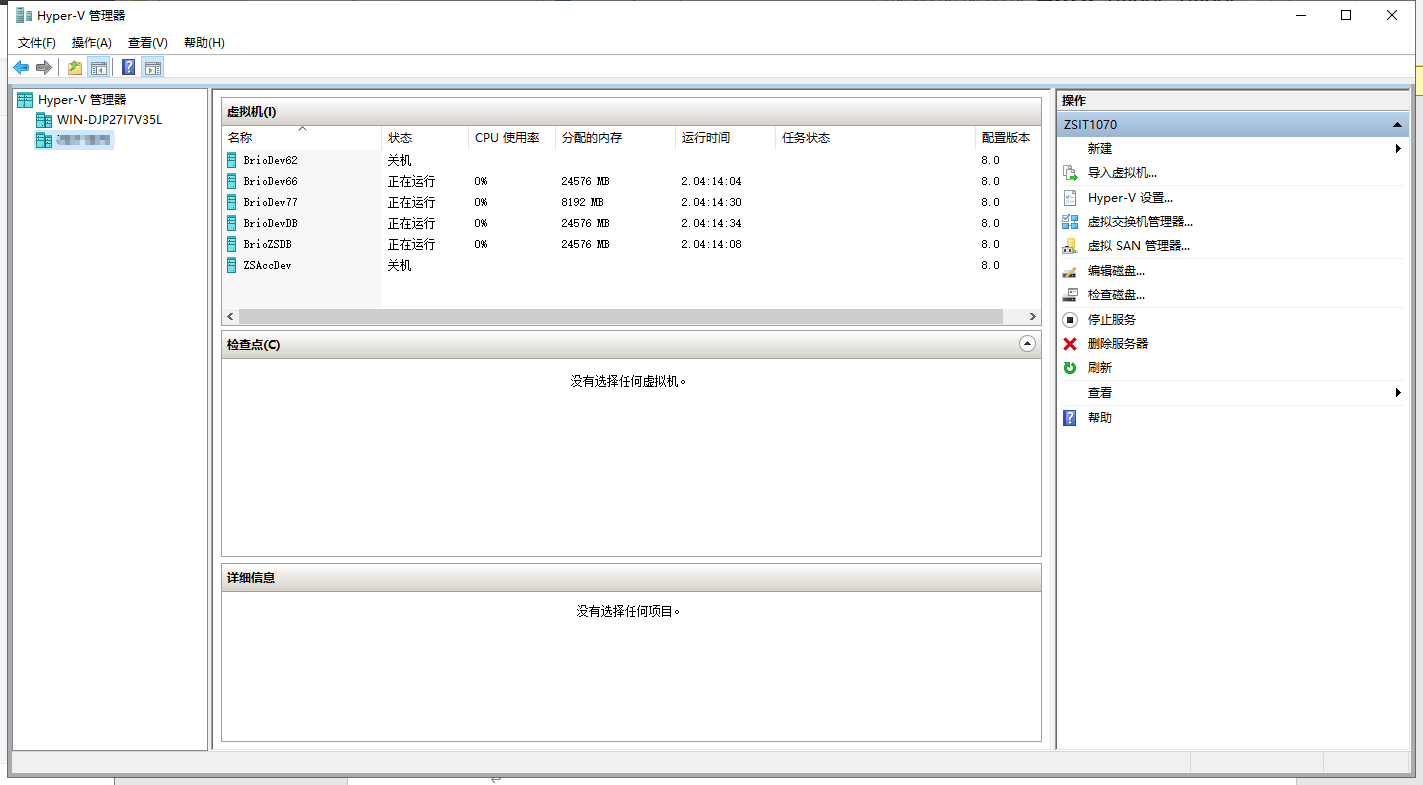Click the green 刷新 refresh icon

(1070, 368)
